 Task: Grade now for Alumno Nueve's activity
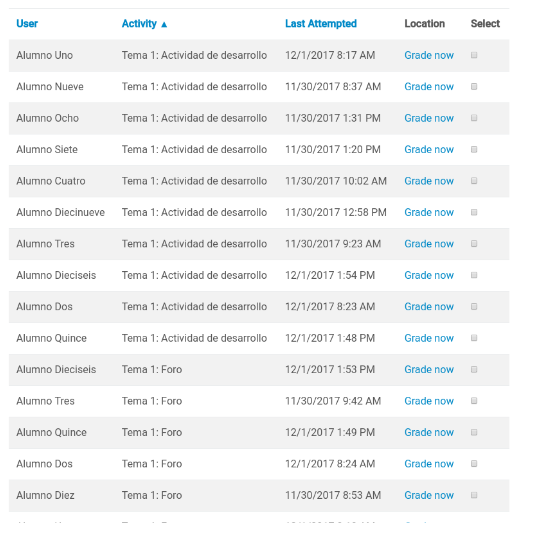point(429,86)
